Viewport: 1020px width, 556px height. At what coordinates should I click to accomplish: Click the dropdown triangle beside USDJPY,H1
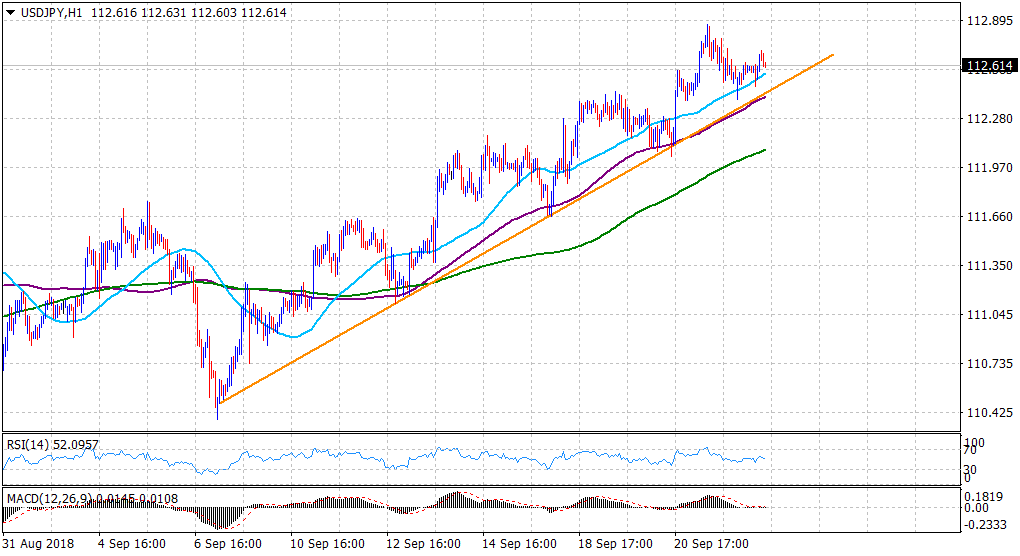click(9, 12)
